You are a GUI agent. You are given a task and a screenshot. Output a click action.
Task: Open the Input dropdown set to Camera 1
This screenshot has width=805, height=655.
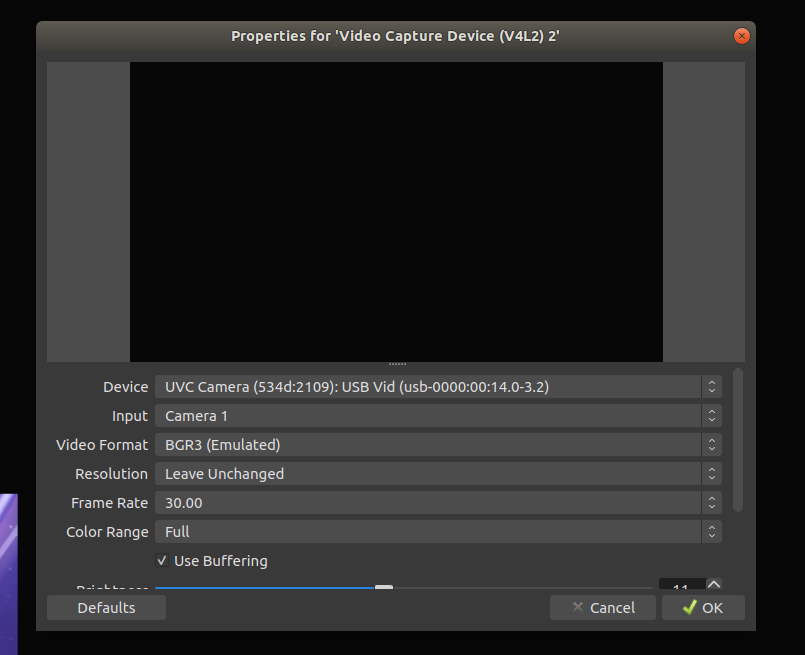[x=438, y=416]
